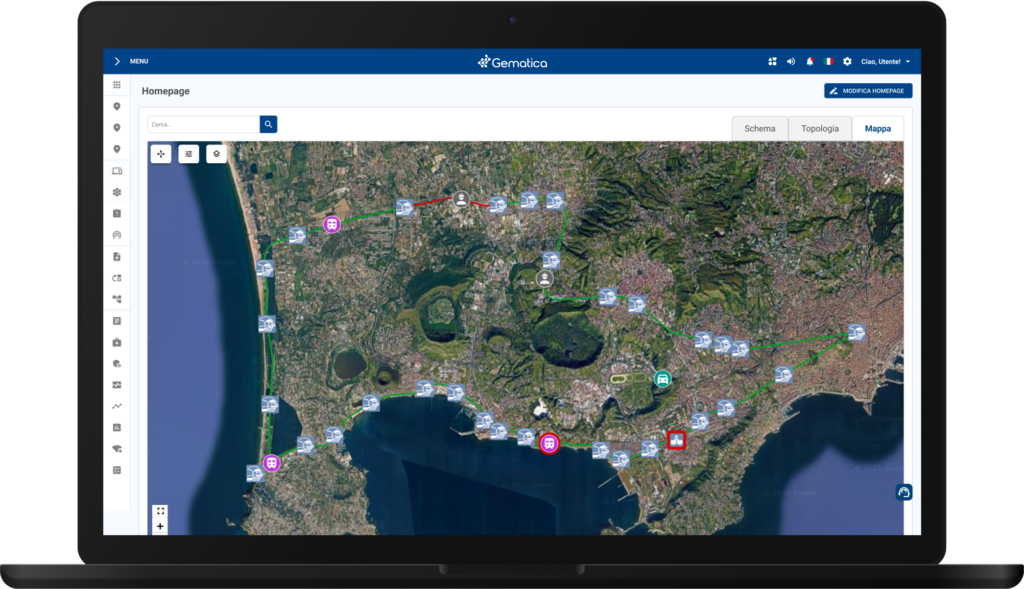1024x589 pixels.
Task: Expand the MENU sidebar with the chevron
Action: (x=117, y=61)
